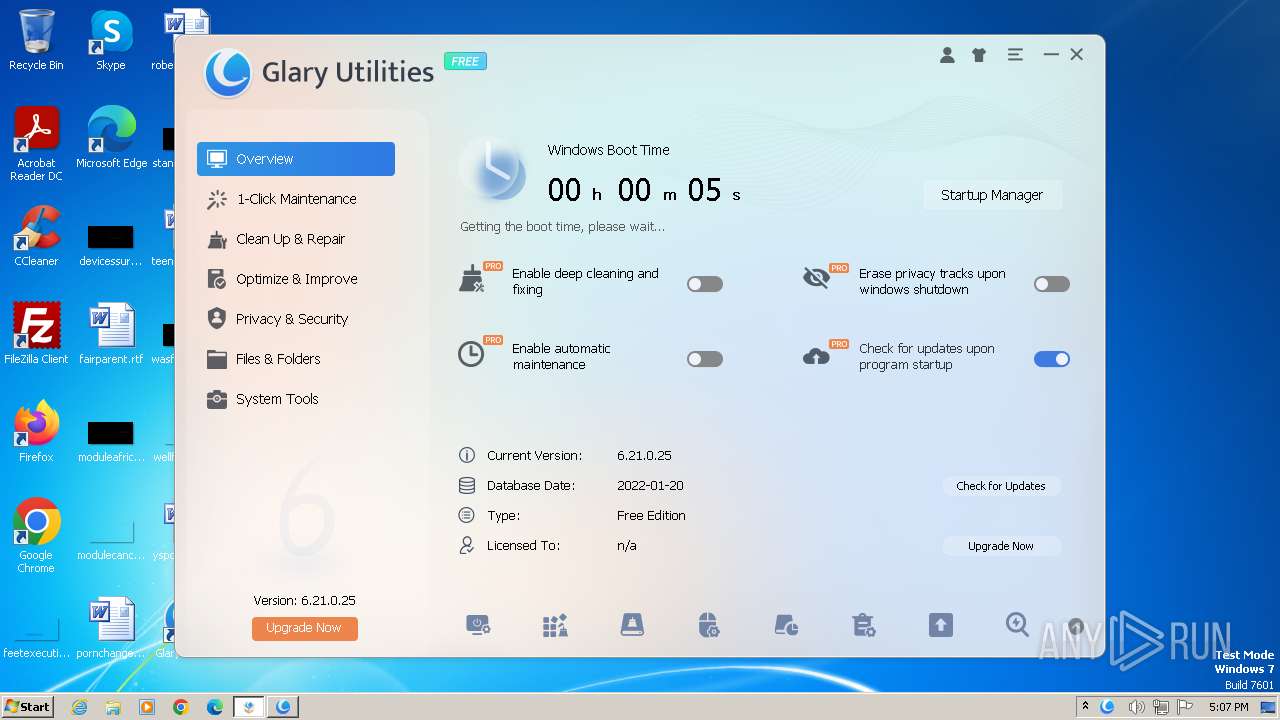Click the Free Edition type text
This screenshot has width=1280, height=720.
coord(651,515)
